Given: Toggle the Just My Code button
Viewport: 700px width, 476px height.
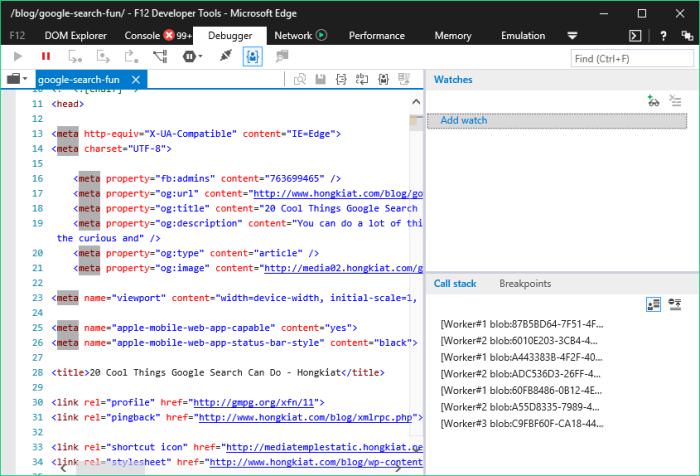Looking at the screenshot, I should (253, 56).
